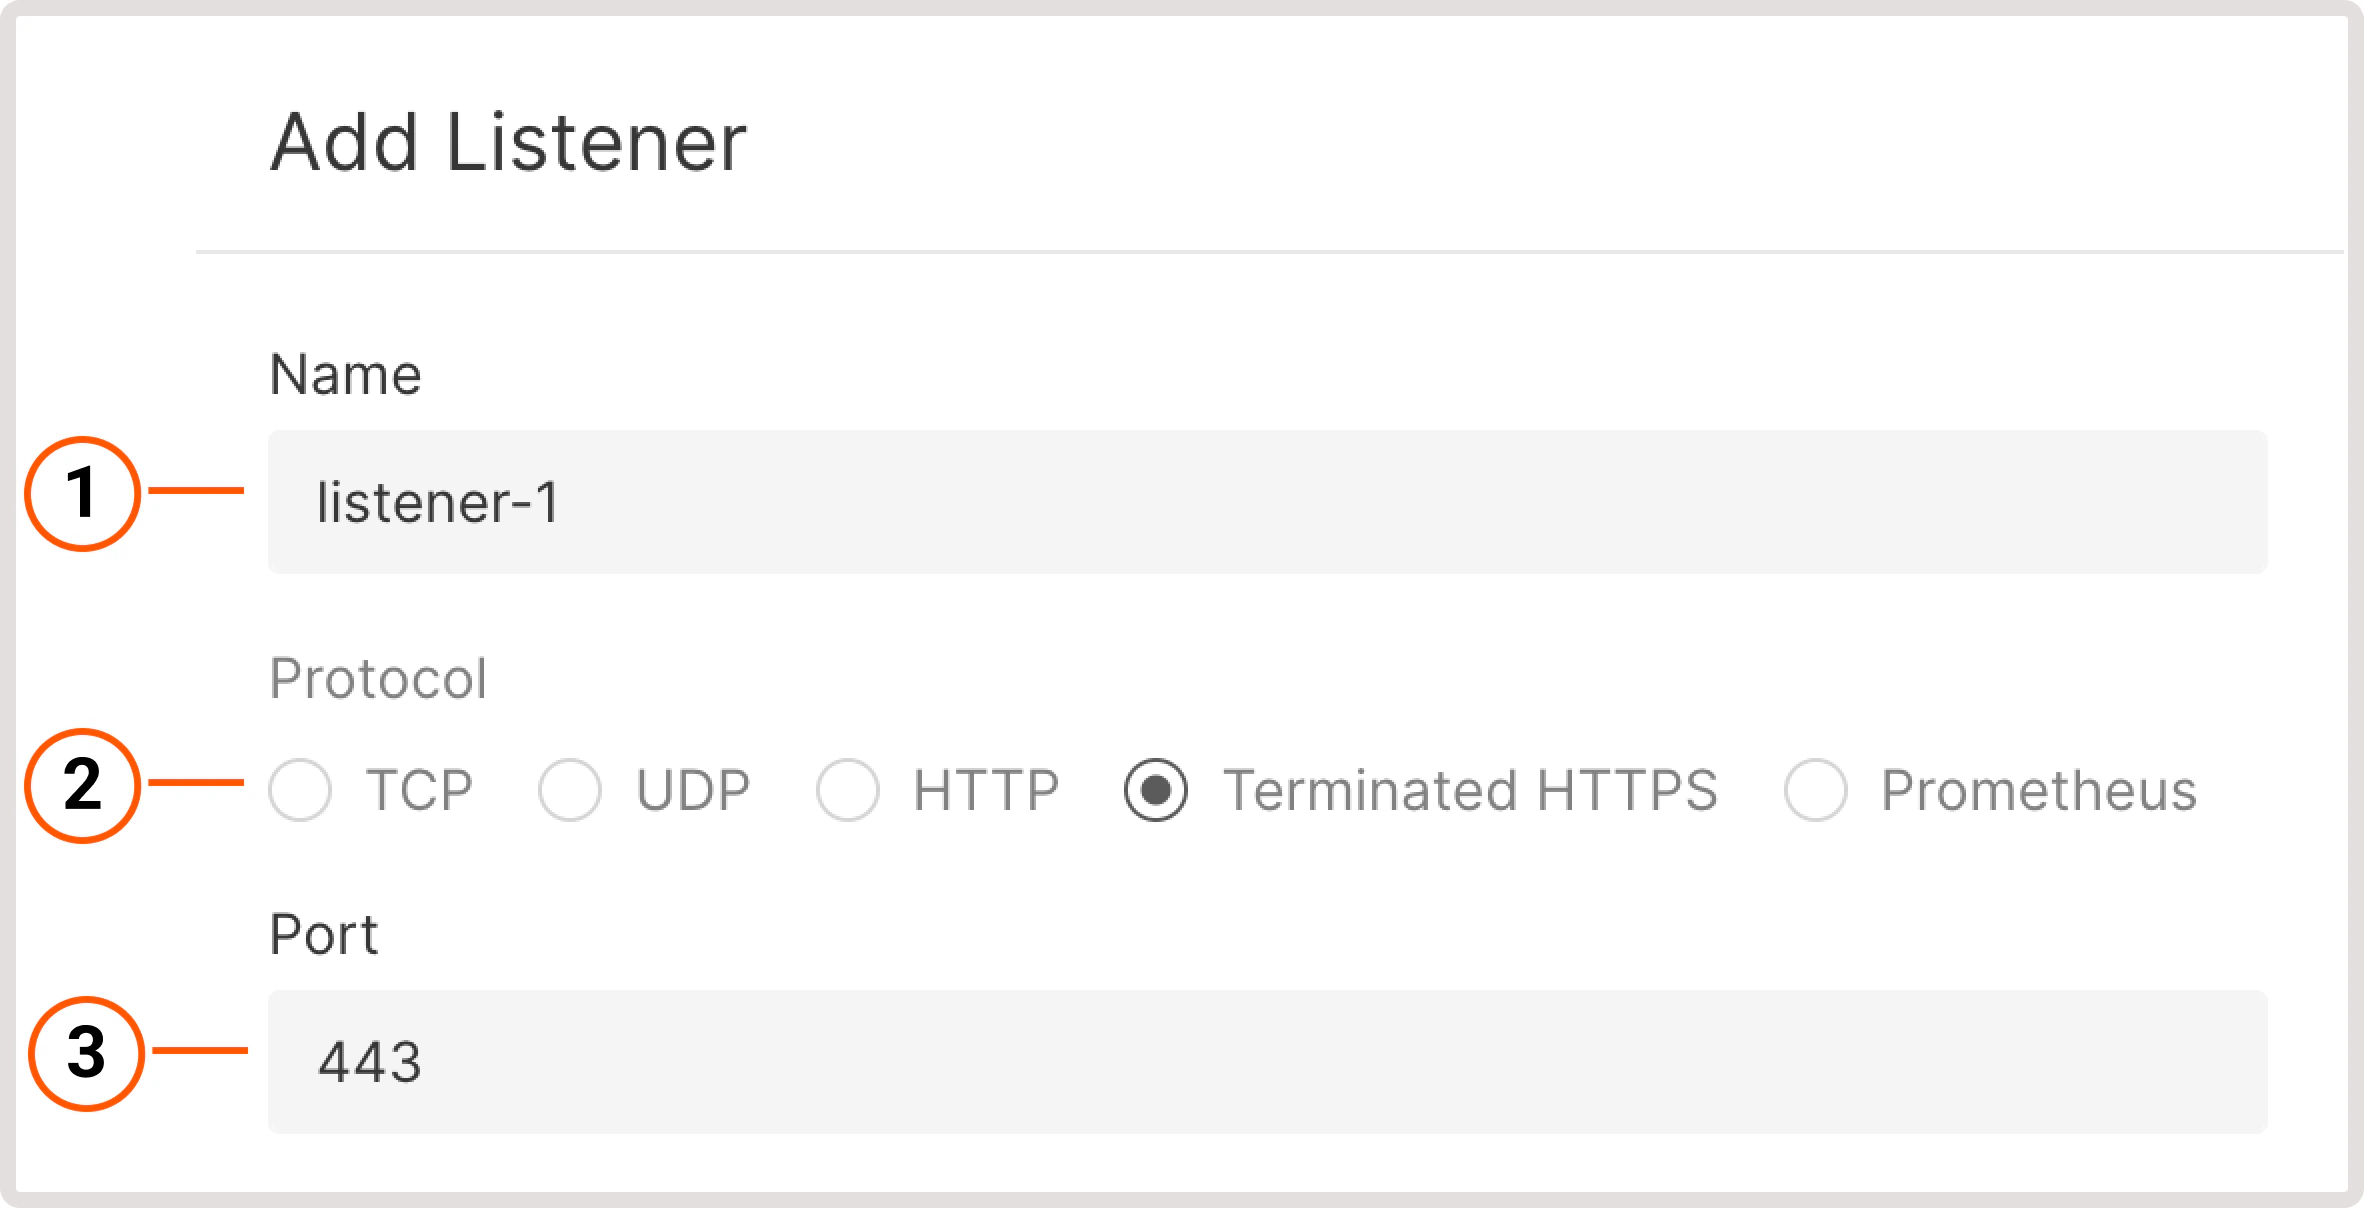Select the Prometheus protocol radio button
Image resolution: width=2364 pixels, height=1208 pixels.
[1815, 789]
